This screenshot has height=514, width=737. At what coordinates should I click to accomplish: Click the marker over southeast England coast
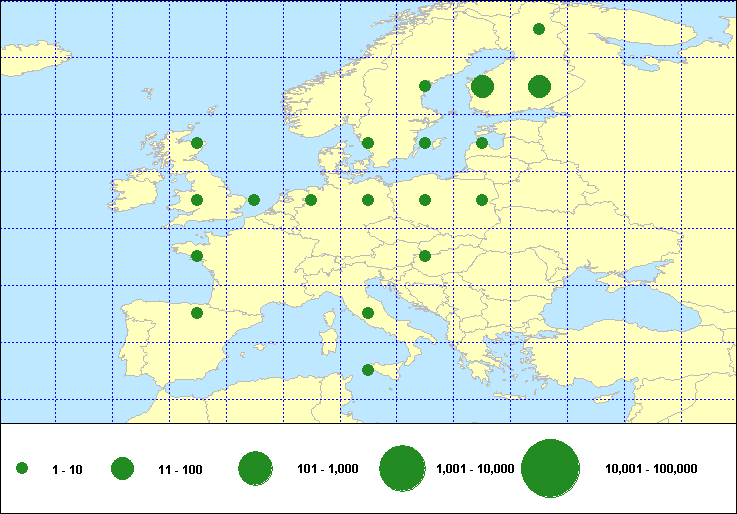(x=254, y=200)
